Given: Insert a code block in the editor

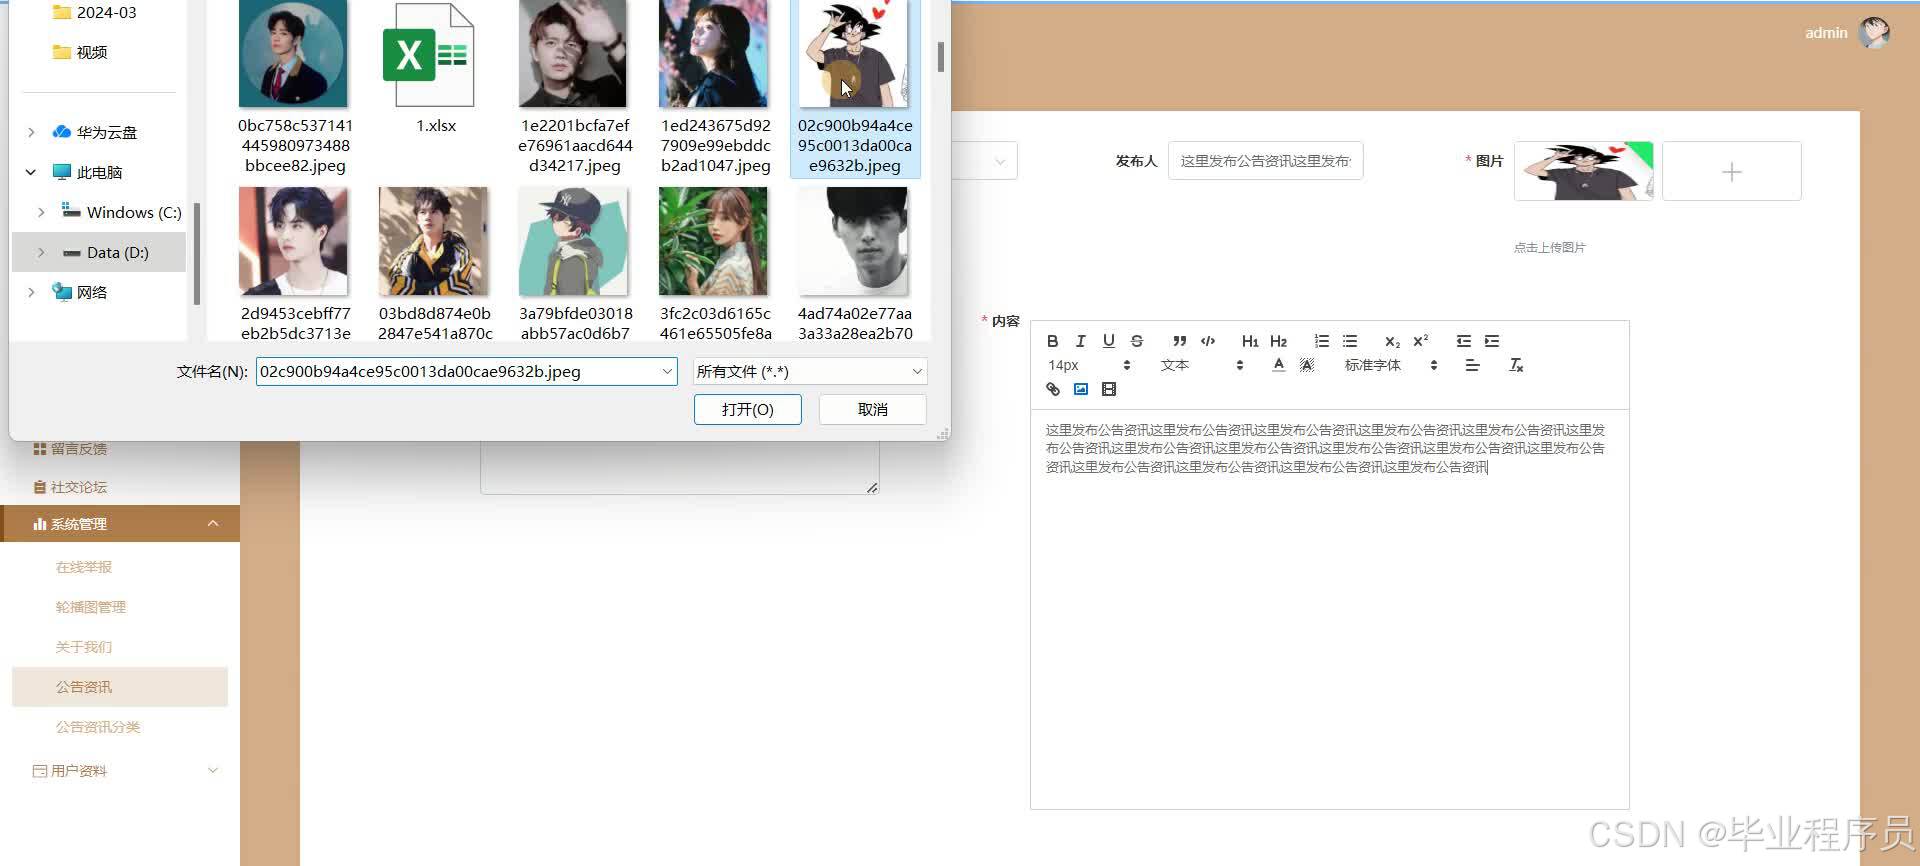Looking at the screenshot, I should [1208, 341].
